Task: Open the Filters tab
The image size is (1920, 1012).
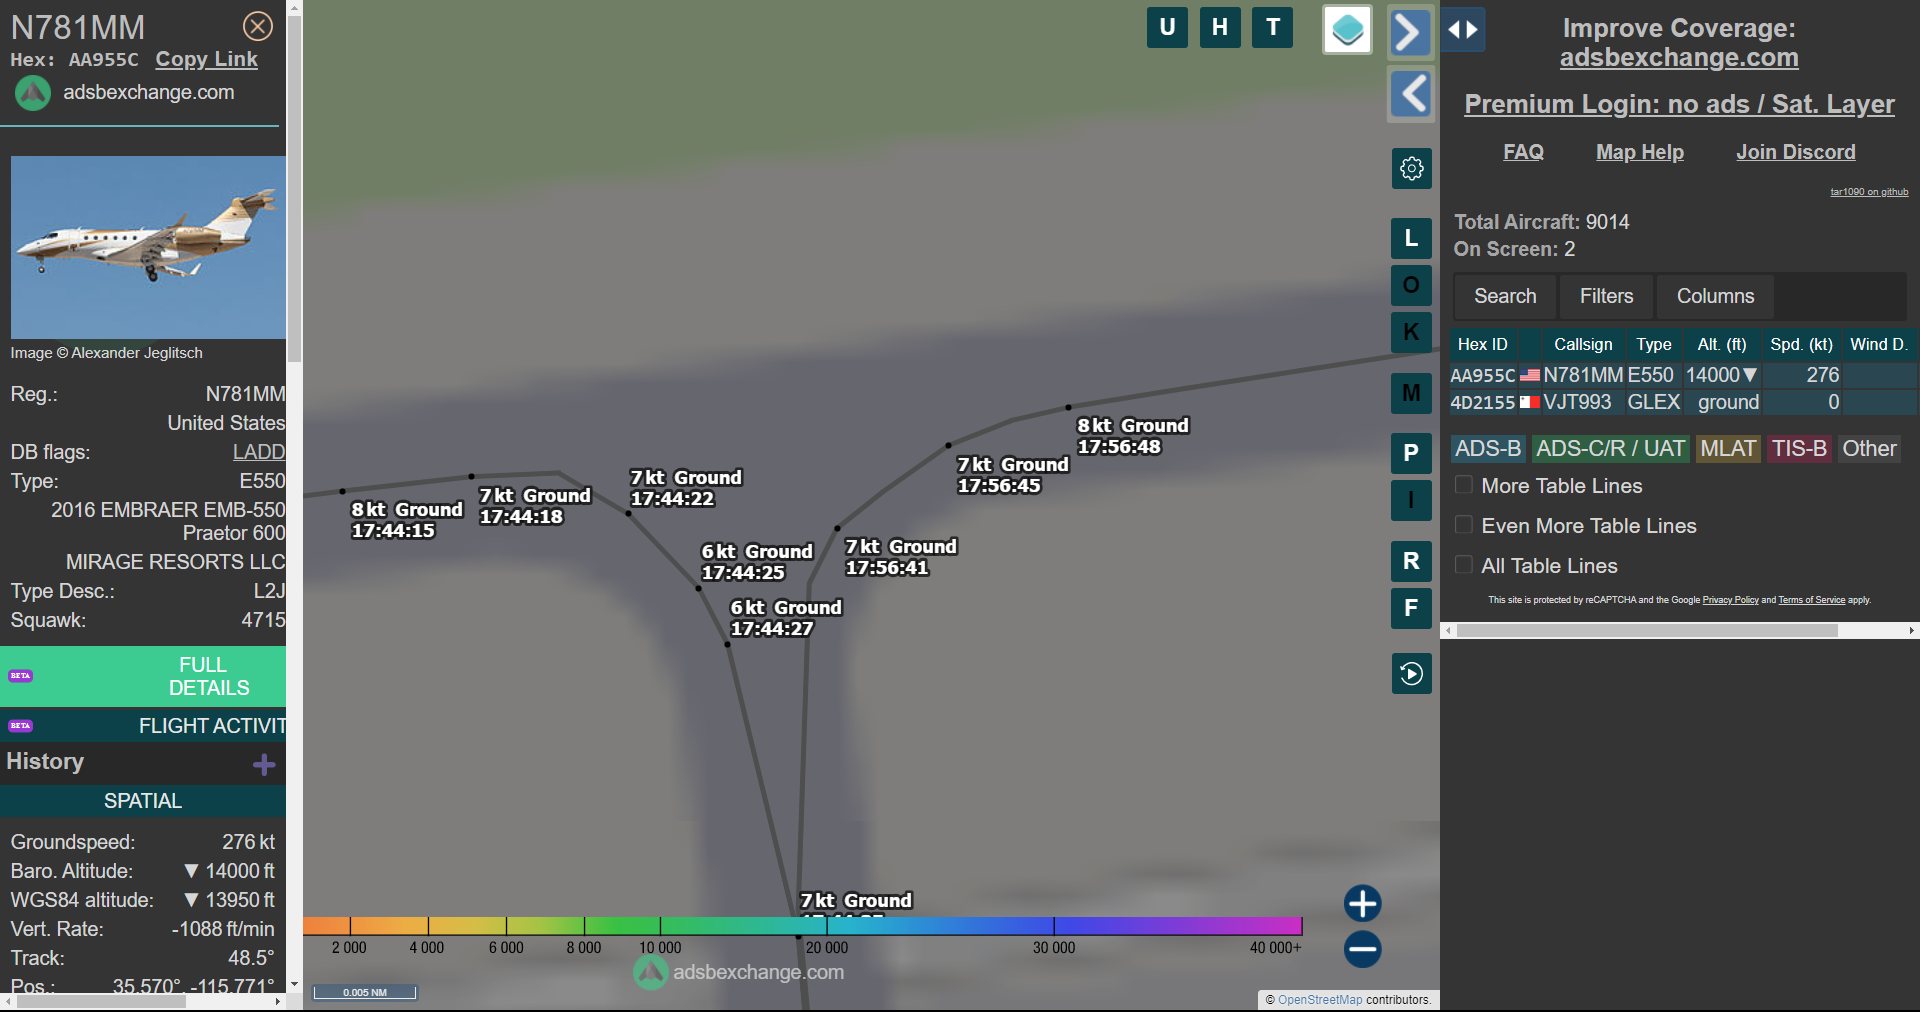Action: (1606, 296)
